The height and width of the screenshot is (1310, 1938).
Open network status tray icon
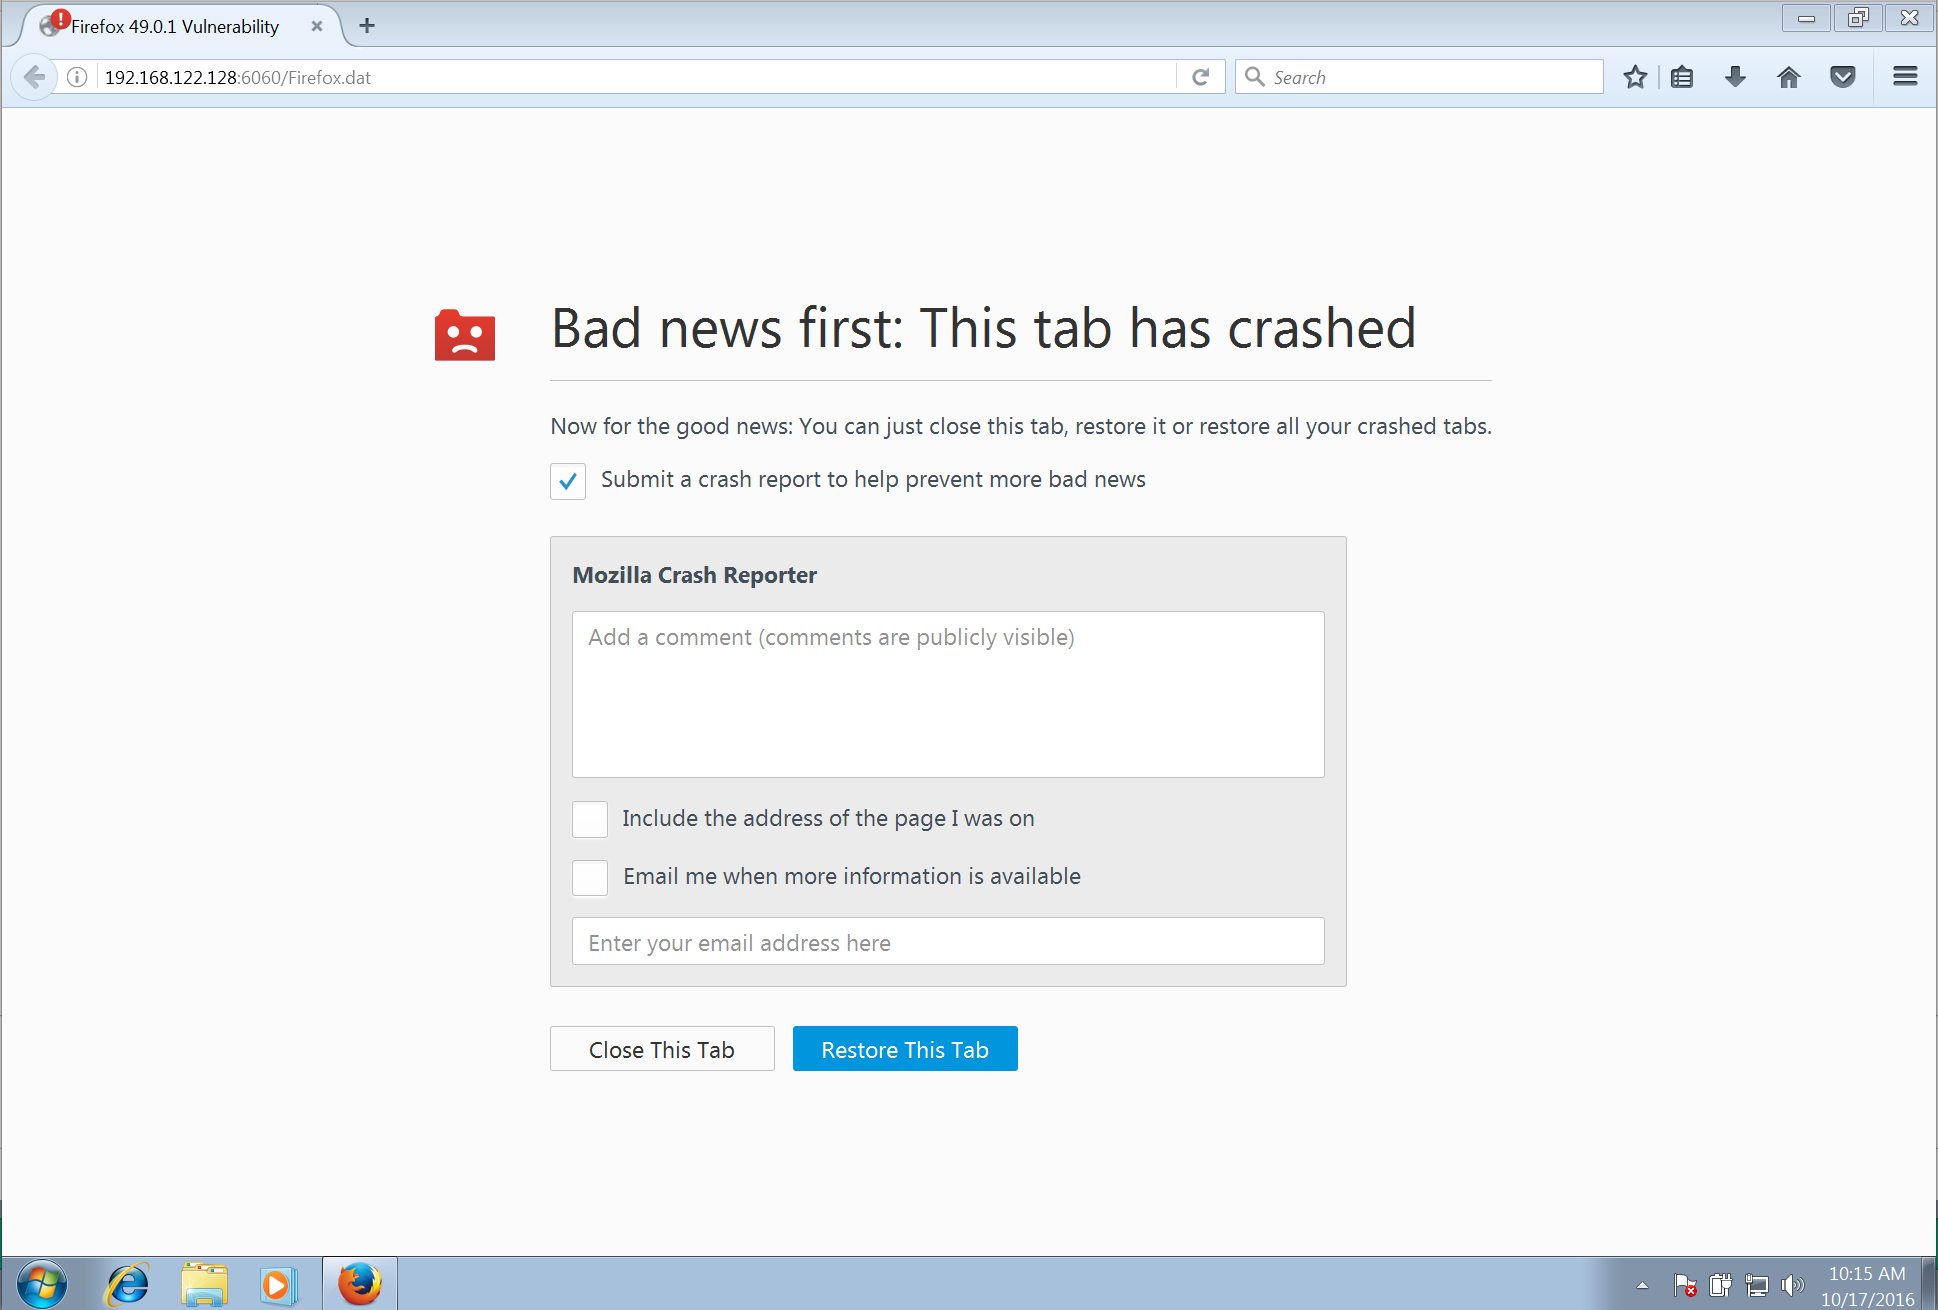(x=1757, y=1285)
